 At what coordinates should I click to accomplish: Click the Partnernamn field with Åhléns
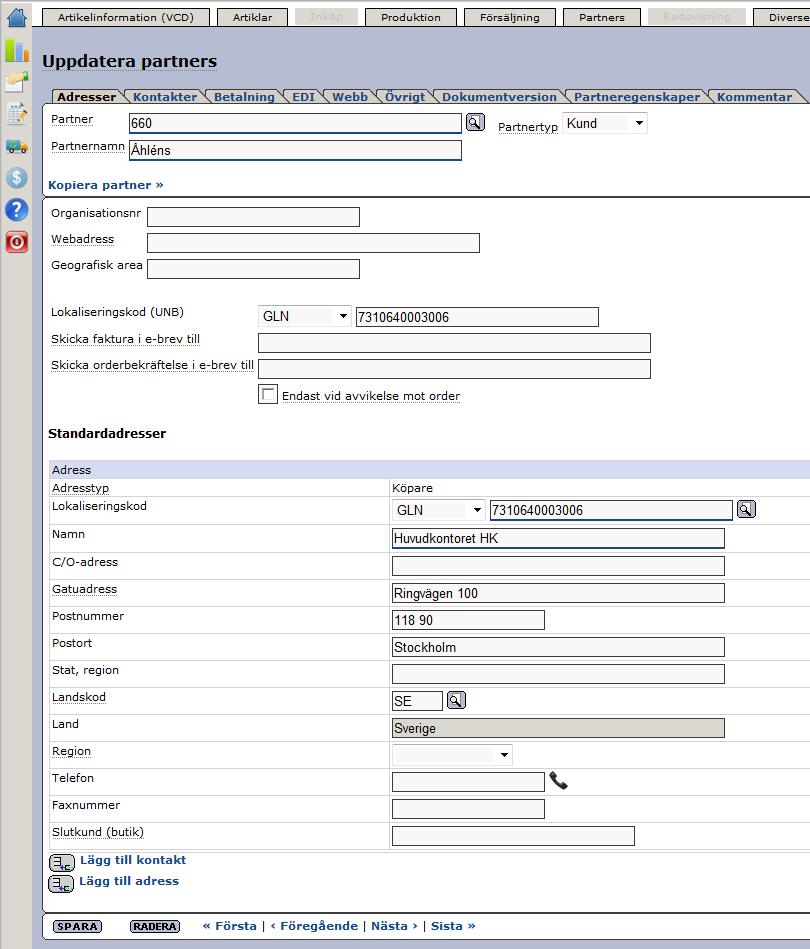point(295,150)
